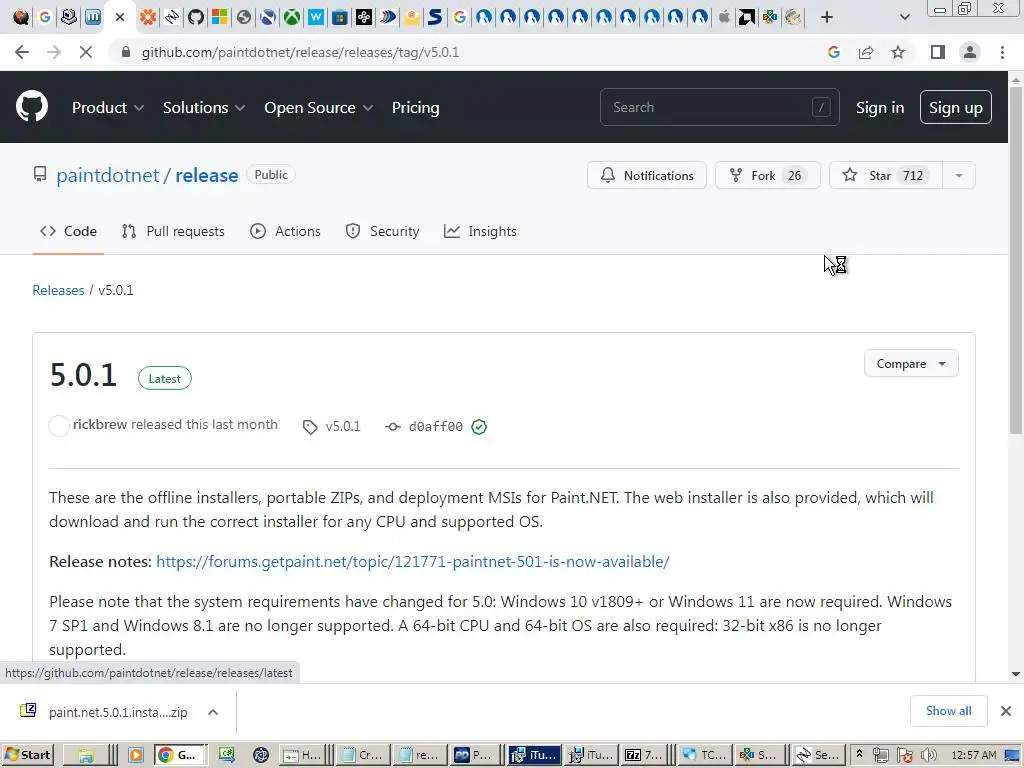This screenshot has height=768, width=1024.
Task: Open the download item options chevron
Action: click(213, 712)
